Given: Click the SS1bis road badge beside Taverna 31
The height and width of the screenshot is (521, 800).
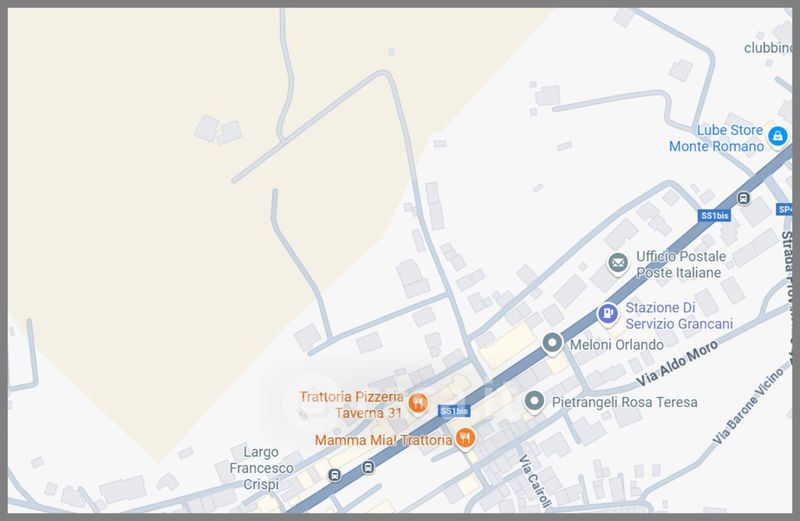Looking at the screenshot, I should [x=454, y=411].
